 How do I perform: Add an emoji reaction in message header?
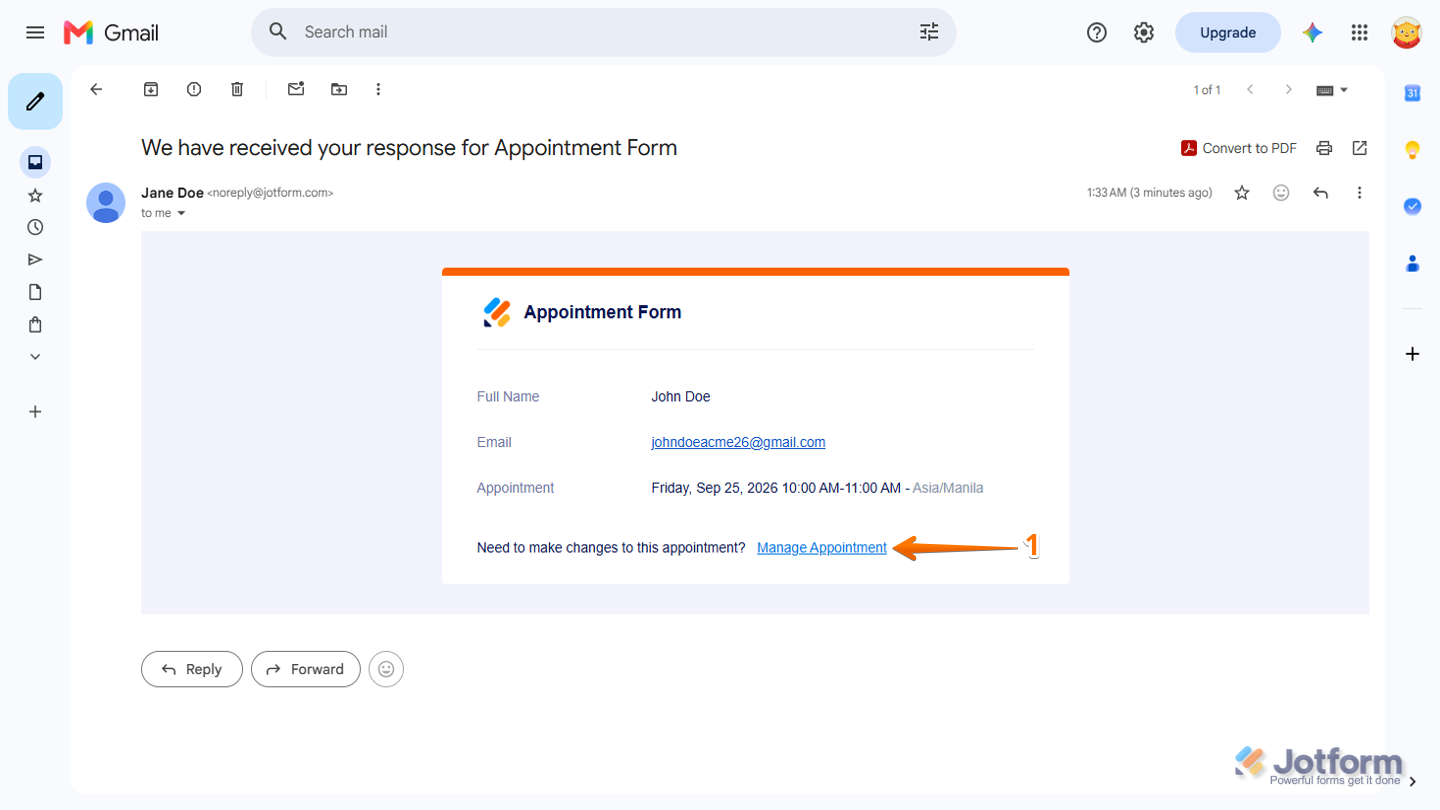click(1281, 193)
